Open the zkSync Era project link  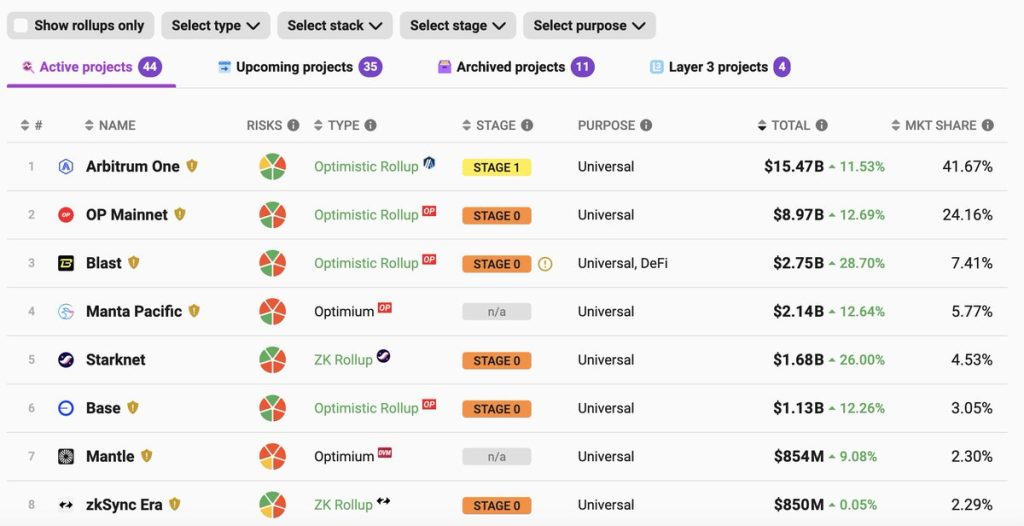click(124, 505)
